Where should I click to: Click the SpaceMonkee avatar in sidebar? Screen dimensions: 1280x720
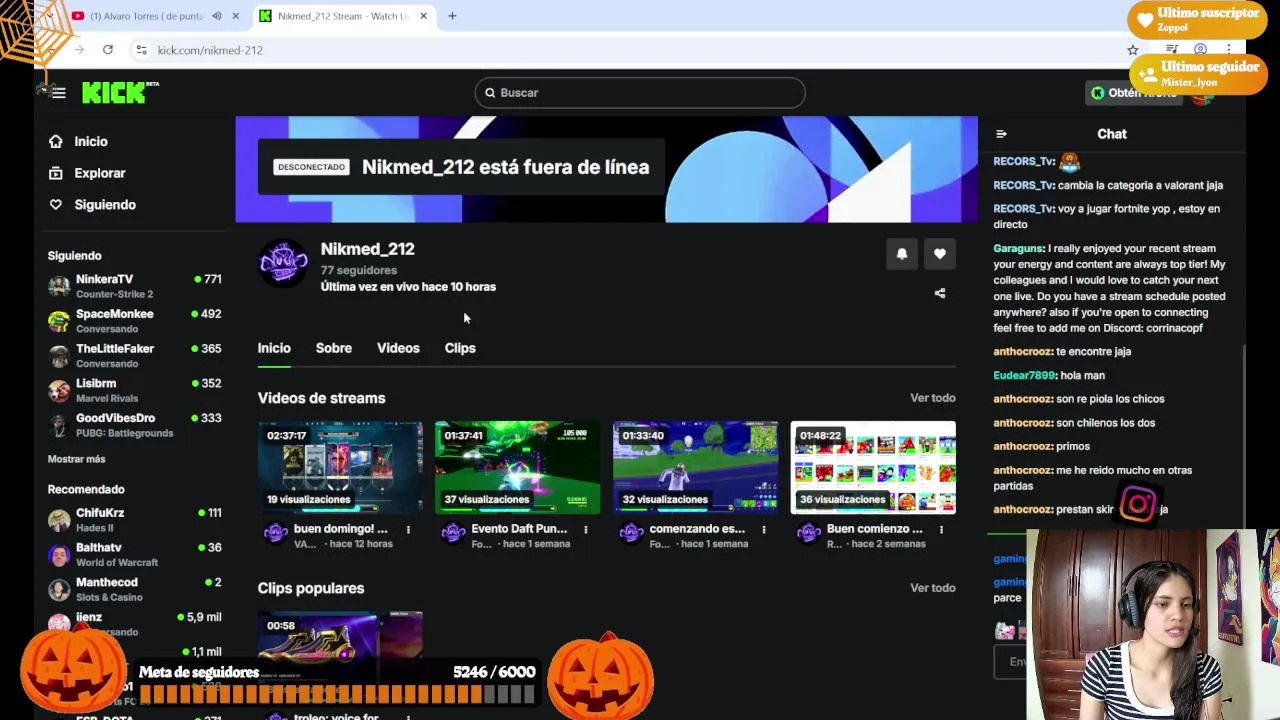point(59,321)
